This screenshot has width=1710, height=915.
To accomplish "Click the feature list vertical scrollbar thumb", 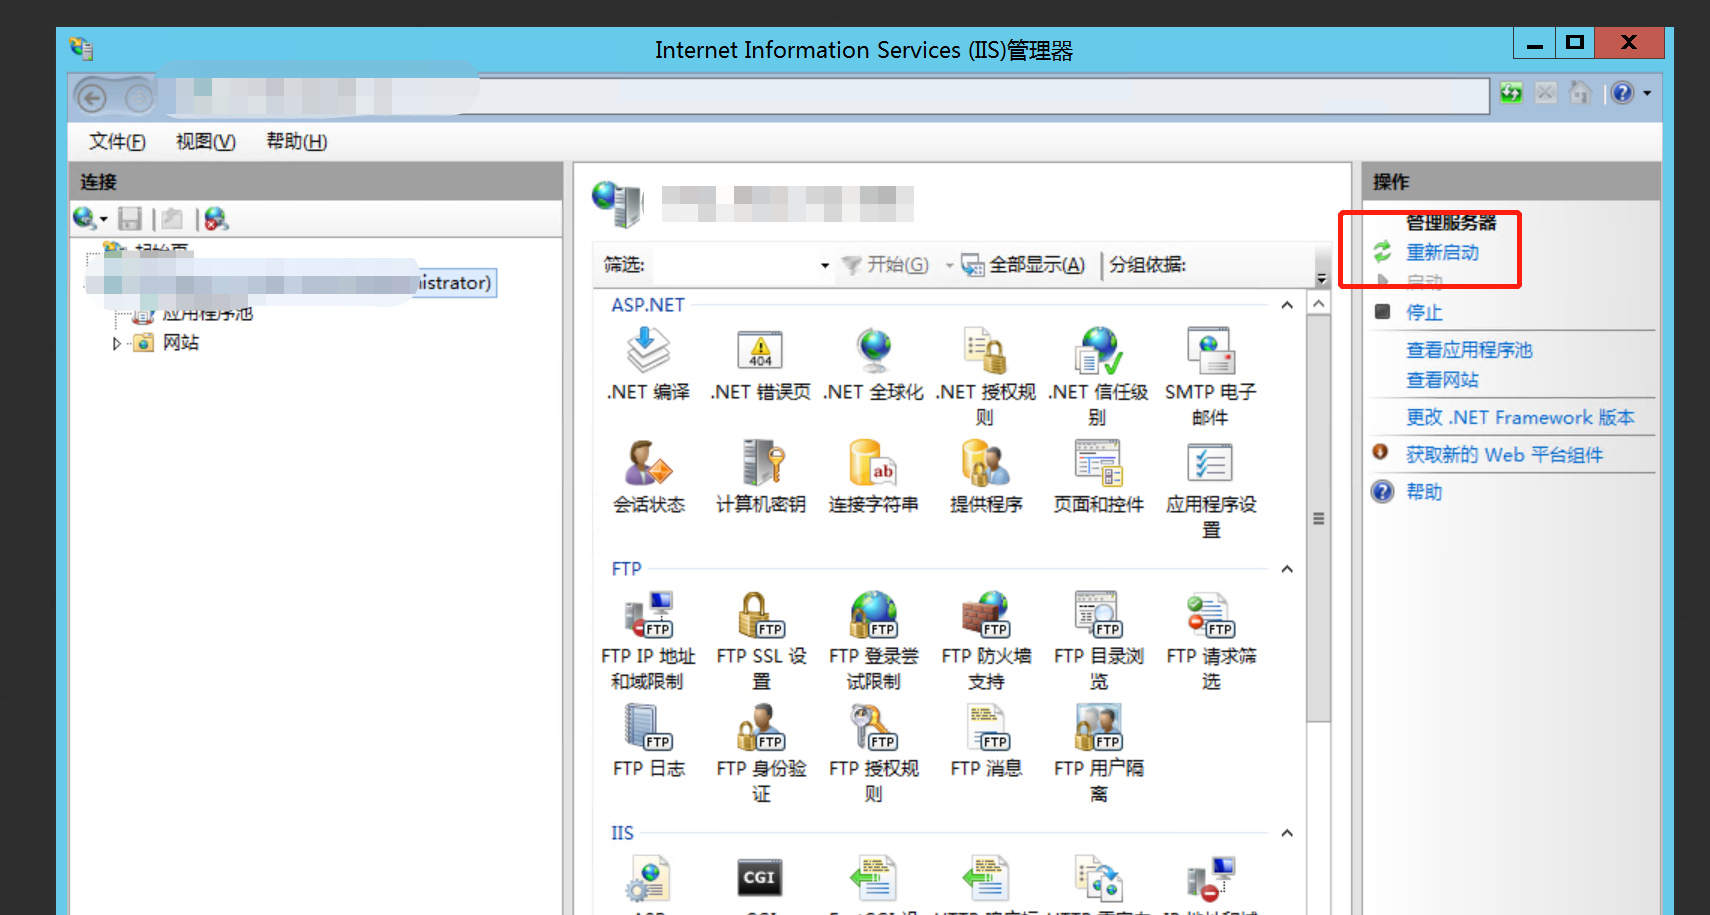I will (x=1318, y=518).
